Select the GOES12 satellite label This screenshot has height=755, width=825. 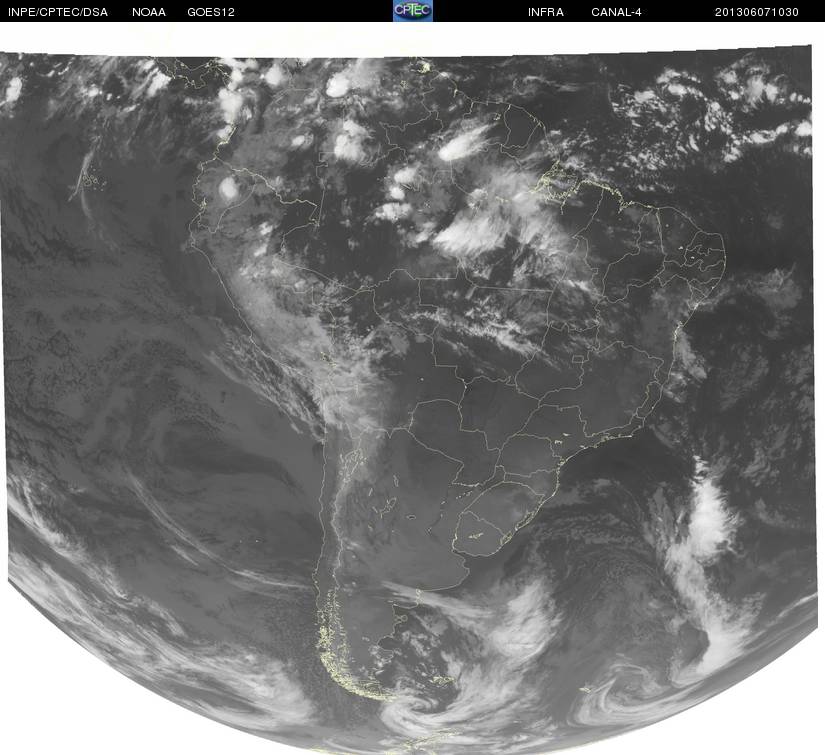pyautogui.click(x=211, y=12)
